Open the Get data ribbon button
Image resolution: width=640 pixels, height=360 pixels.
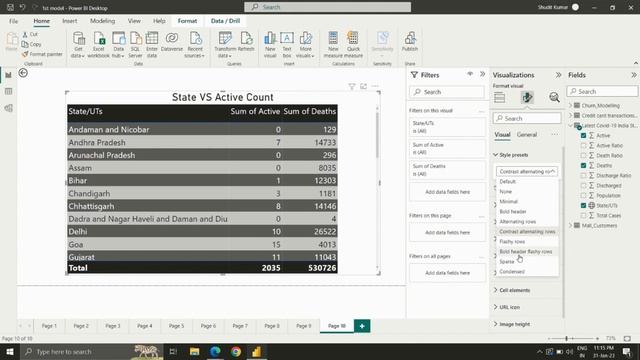pos(78,44)
